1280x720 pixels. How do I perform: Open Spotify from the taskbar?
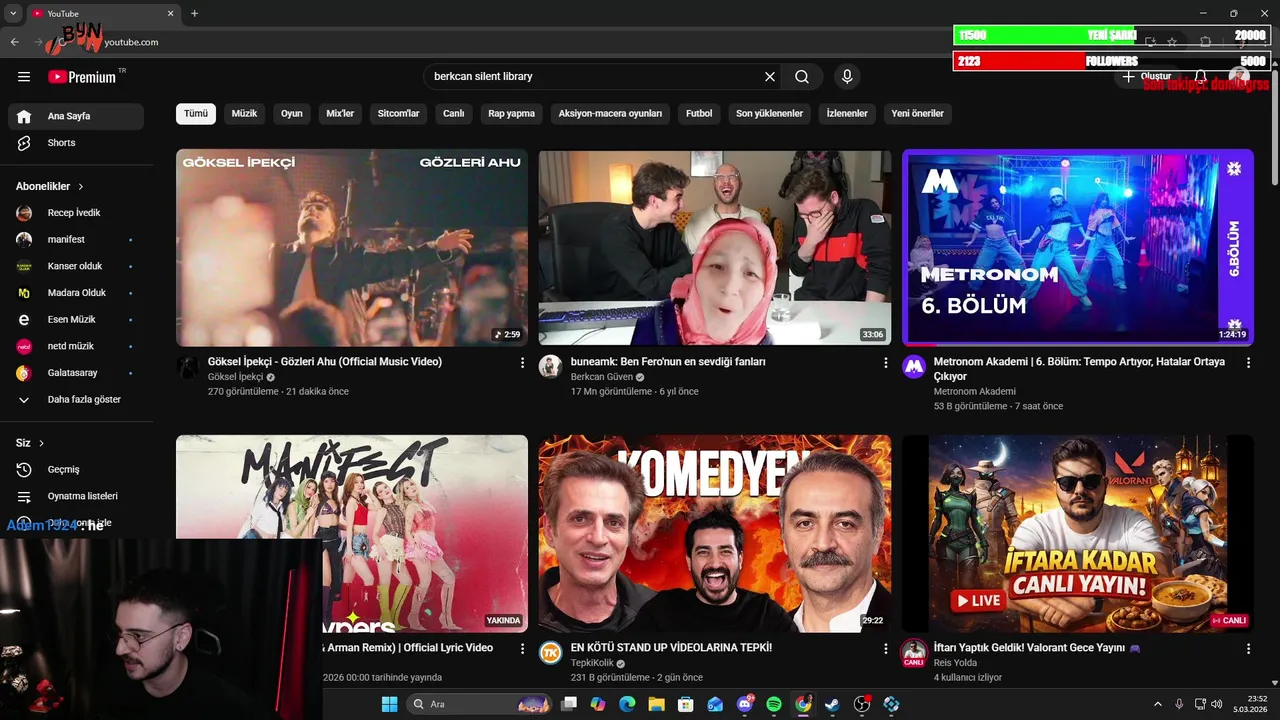click(x=774, y=704)
